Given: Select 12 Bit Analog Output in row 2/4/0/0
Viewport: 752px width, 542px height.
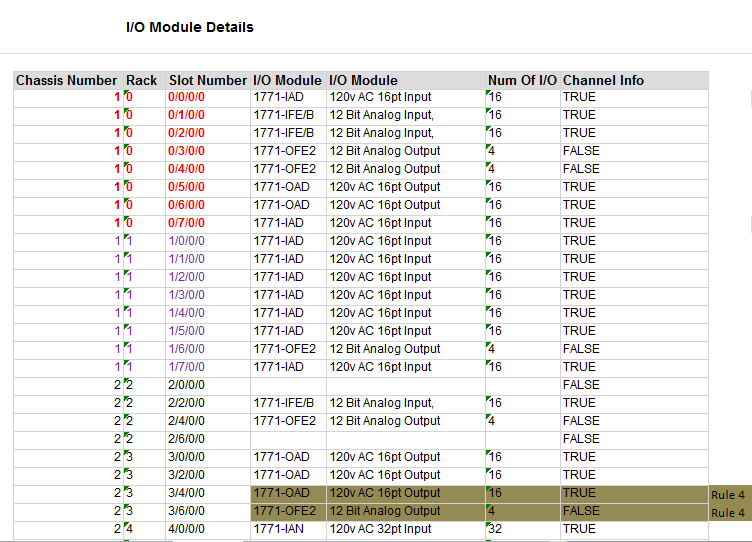Looking at the screenshot, I should pos(406,421).
